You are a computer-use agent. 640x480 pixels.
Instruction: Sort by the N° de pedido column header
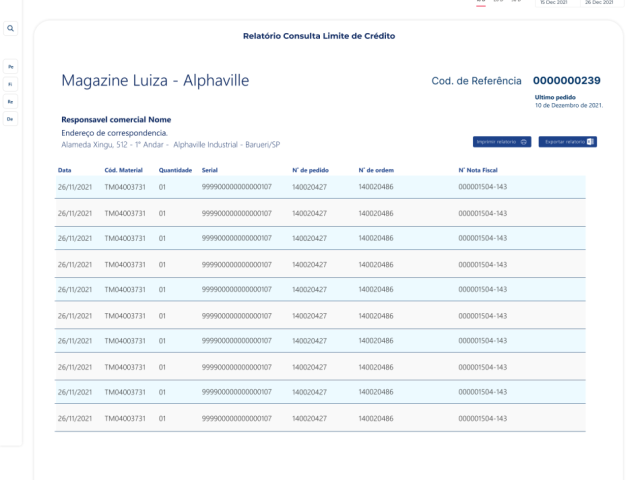(x=310, y=170)
